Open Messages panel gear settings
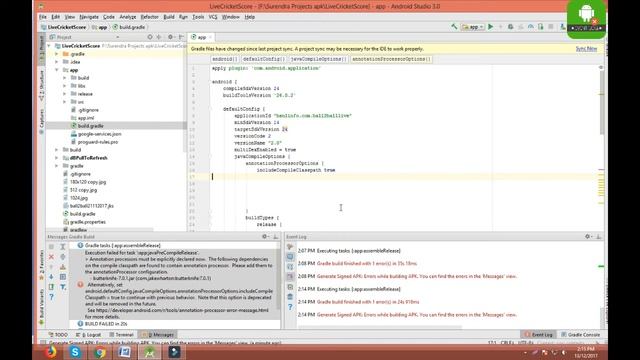 (x=265, y=237)
